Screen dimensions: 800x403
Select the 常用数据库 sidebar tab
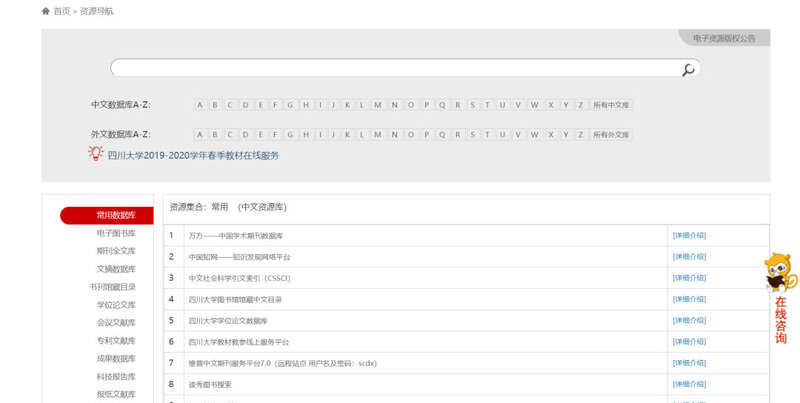116,215
